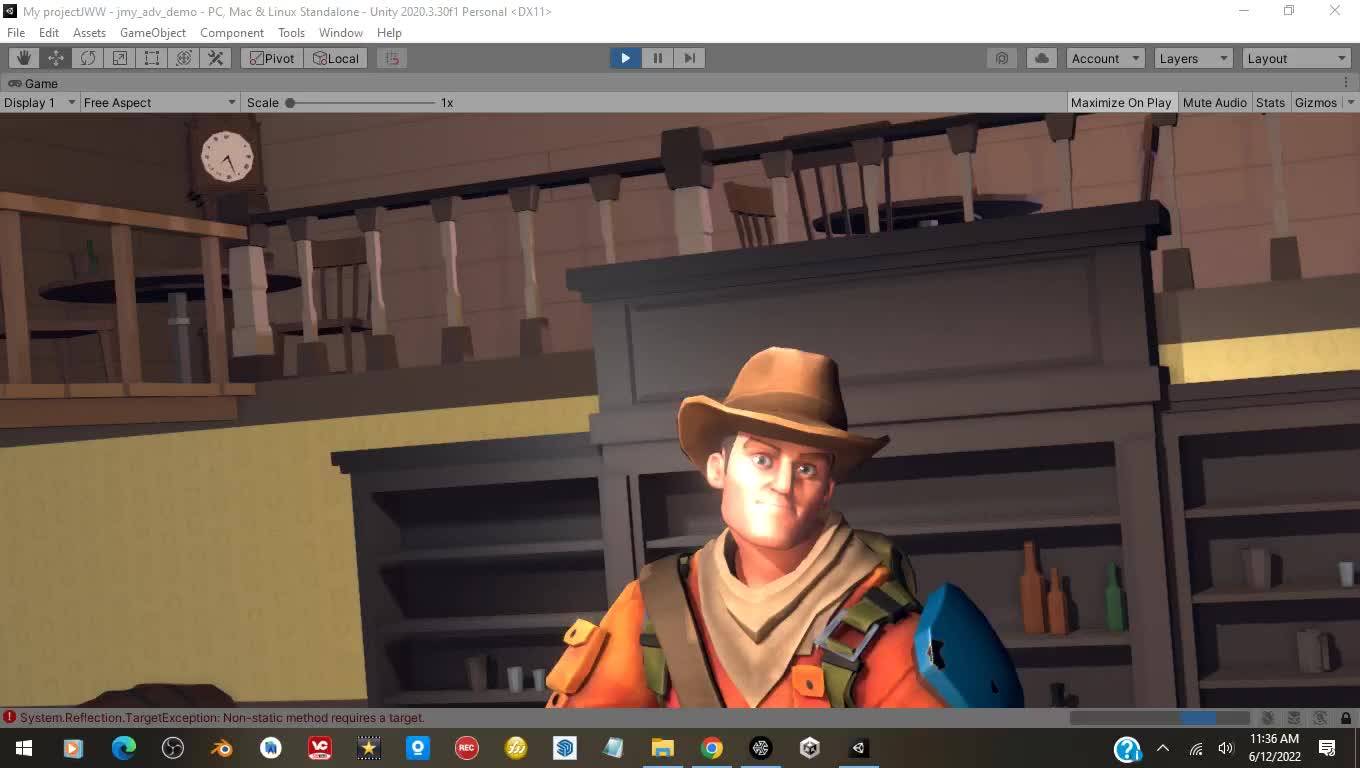Open the volume tray icon
The height and width of the screenshot is (768, 1360).
click(1226, 748)
